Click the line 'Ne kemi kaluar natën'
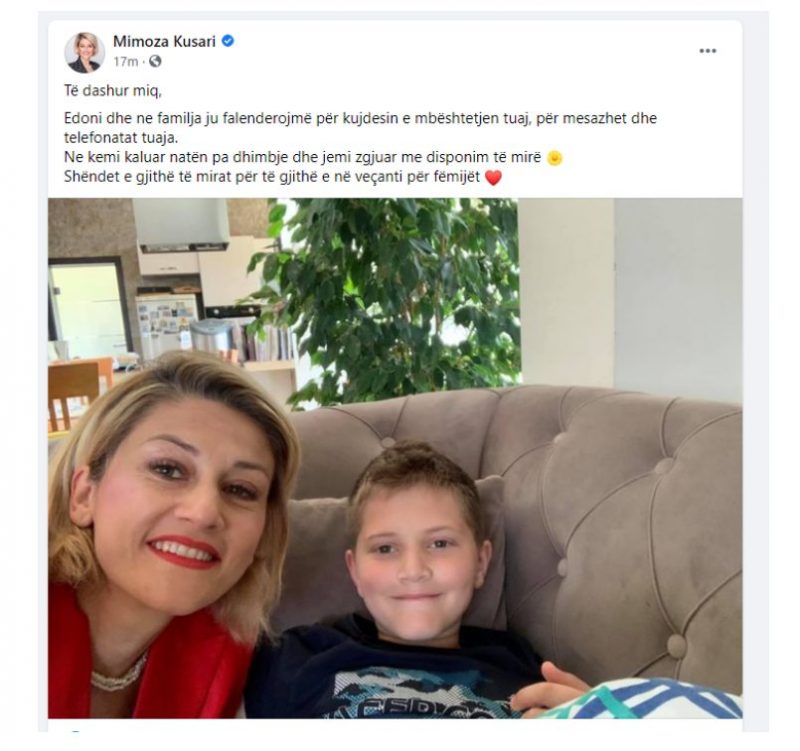The image size is (800, 751). coord(302,157)
